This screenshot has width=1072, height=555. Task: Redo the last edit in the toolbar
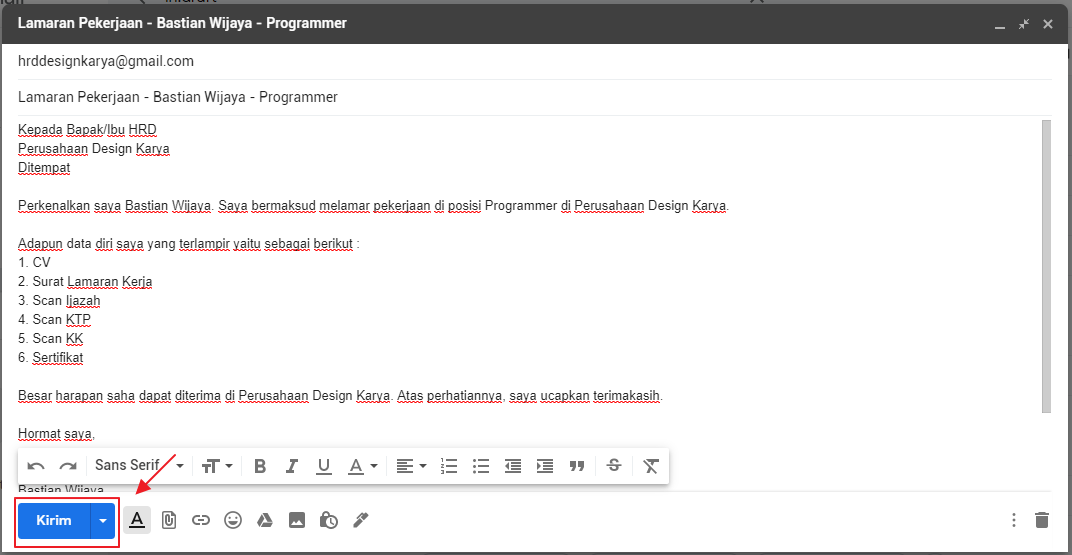(x=68, y=466)
